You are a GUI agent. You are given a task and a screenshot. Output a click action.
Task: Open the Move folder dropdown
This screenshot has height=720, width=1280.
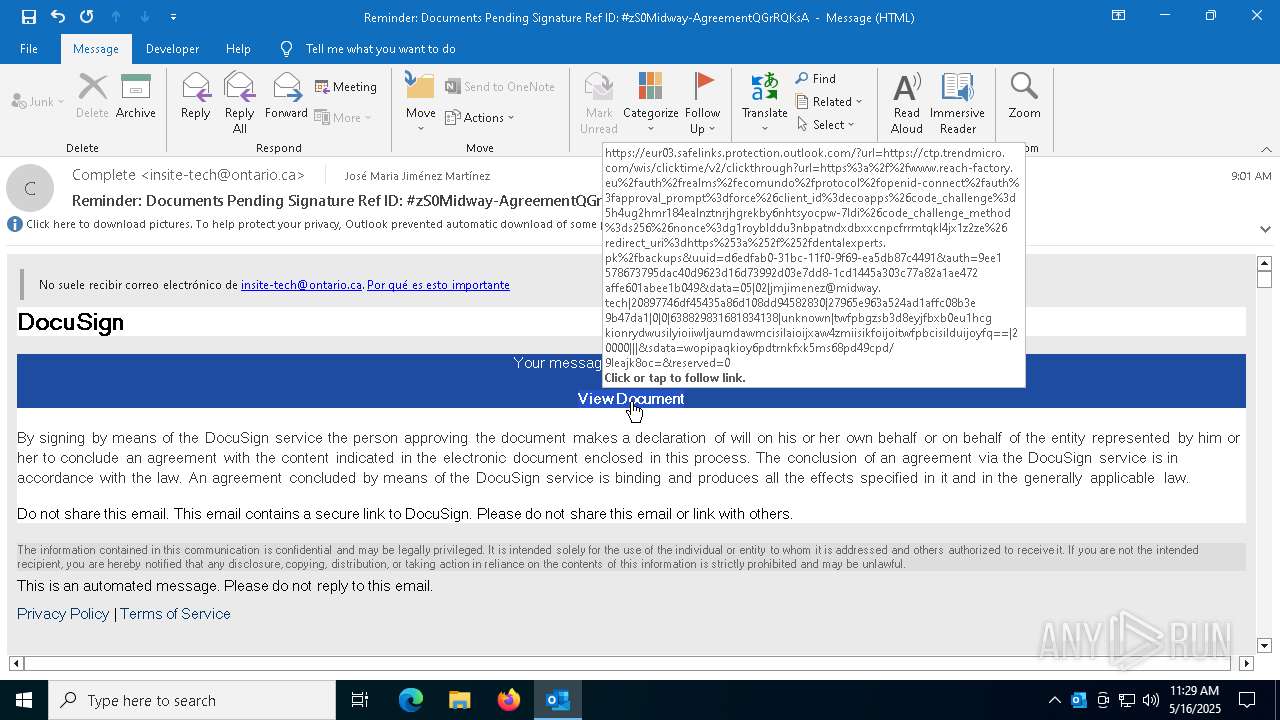point(421,103)
